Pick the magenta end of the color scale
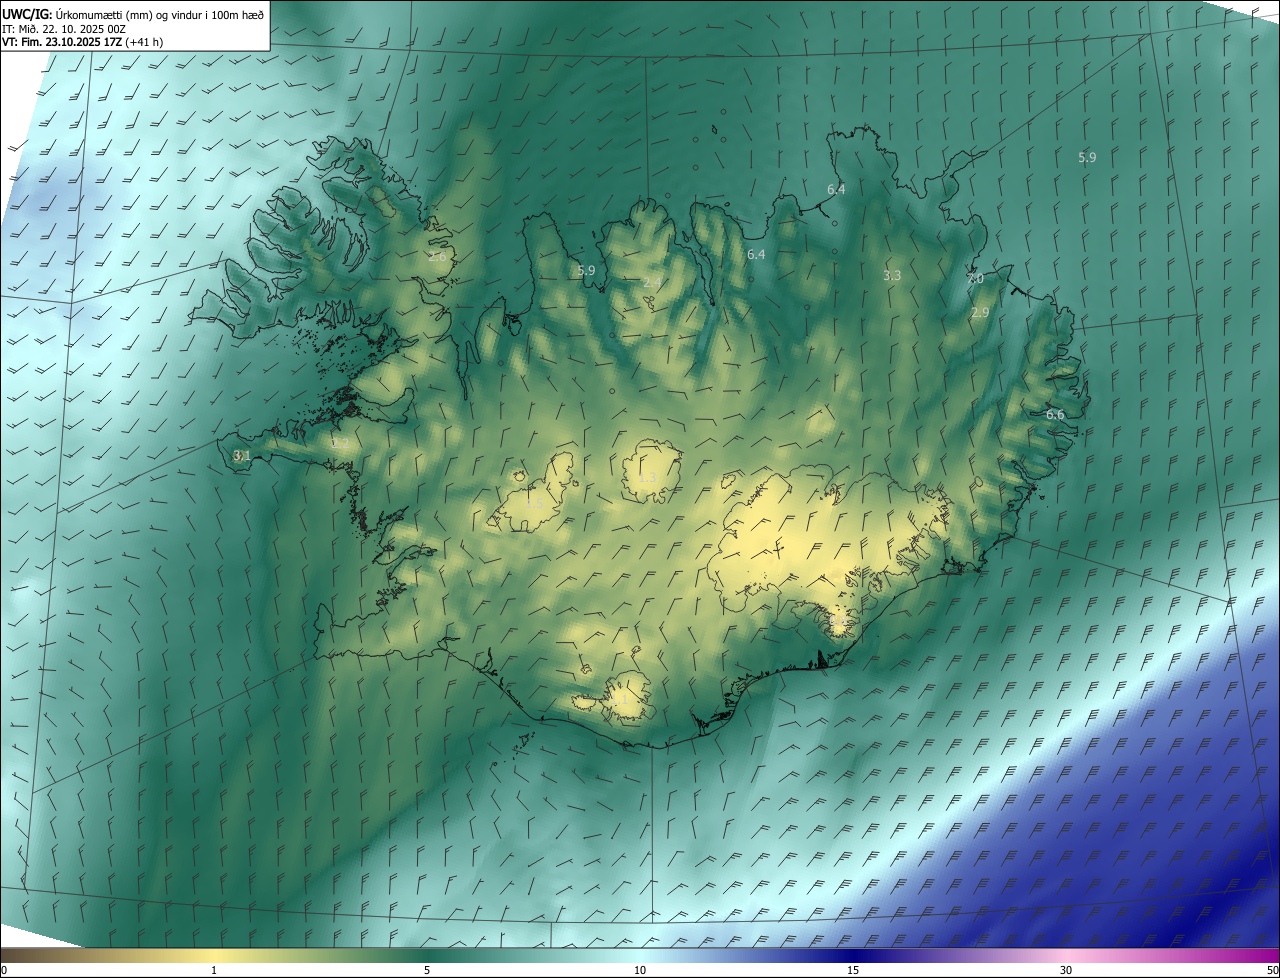The width and height of the screenshot is (1280, 978). pos(1255,955)
